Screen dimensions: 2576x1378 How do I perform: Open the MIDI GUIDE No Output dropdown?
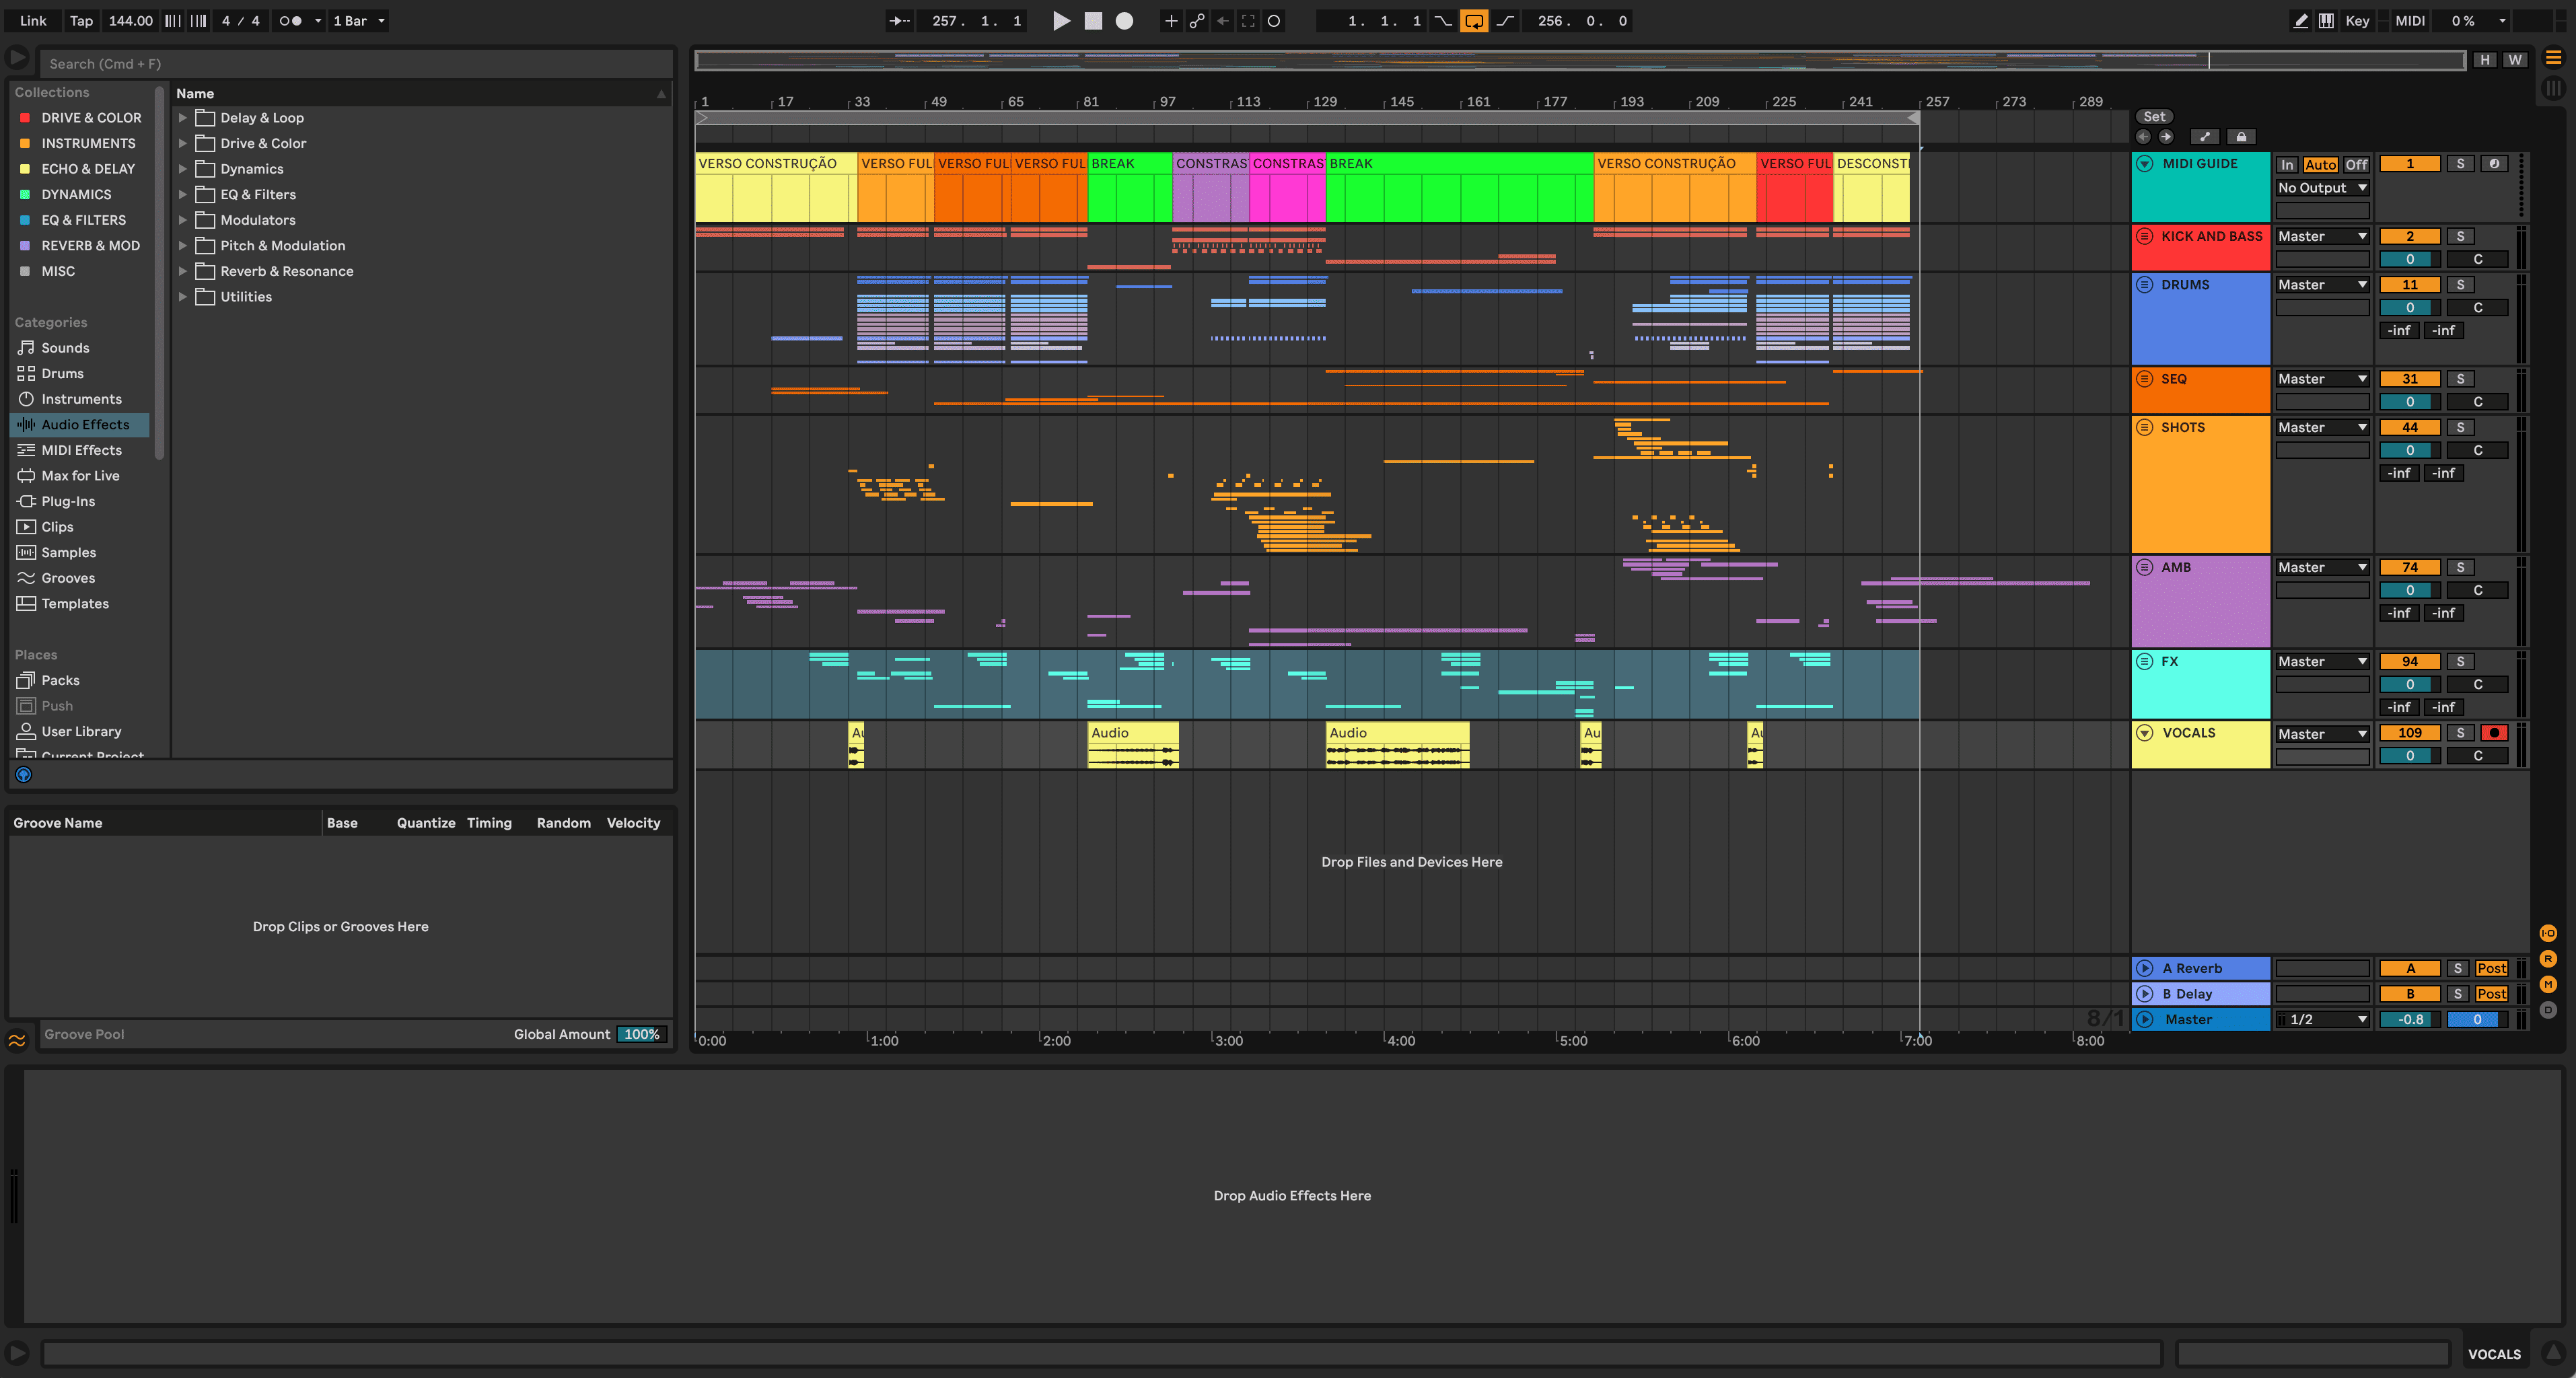(x=2321, y=188)
